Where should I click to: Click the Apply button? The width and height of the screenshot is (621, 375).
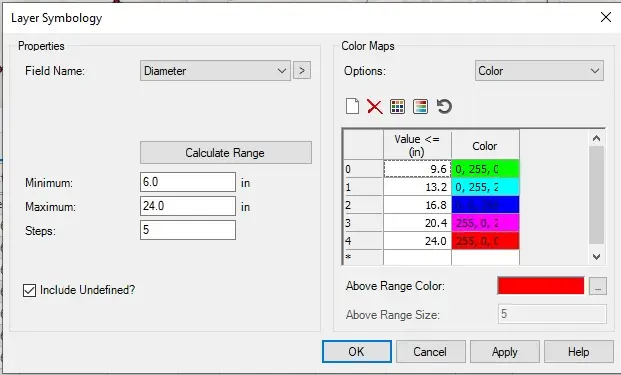point(505,352)
